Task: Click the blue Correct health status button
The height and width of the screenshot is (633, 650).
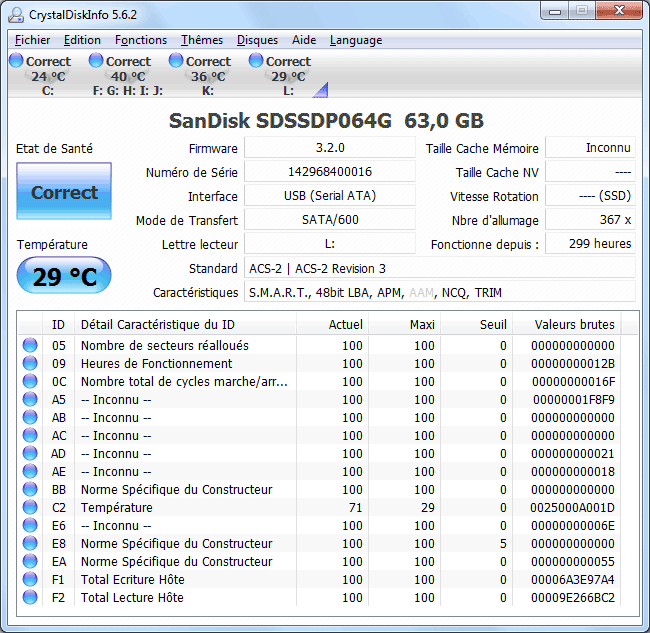Action: [x=64, y=191]
